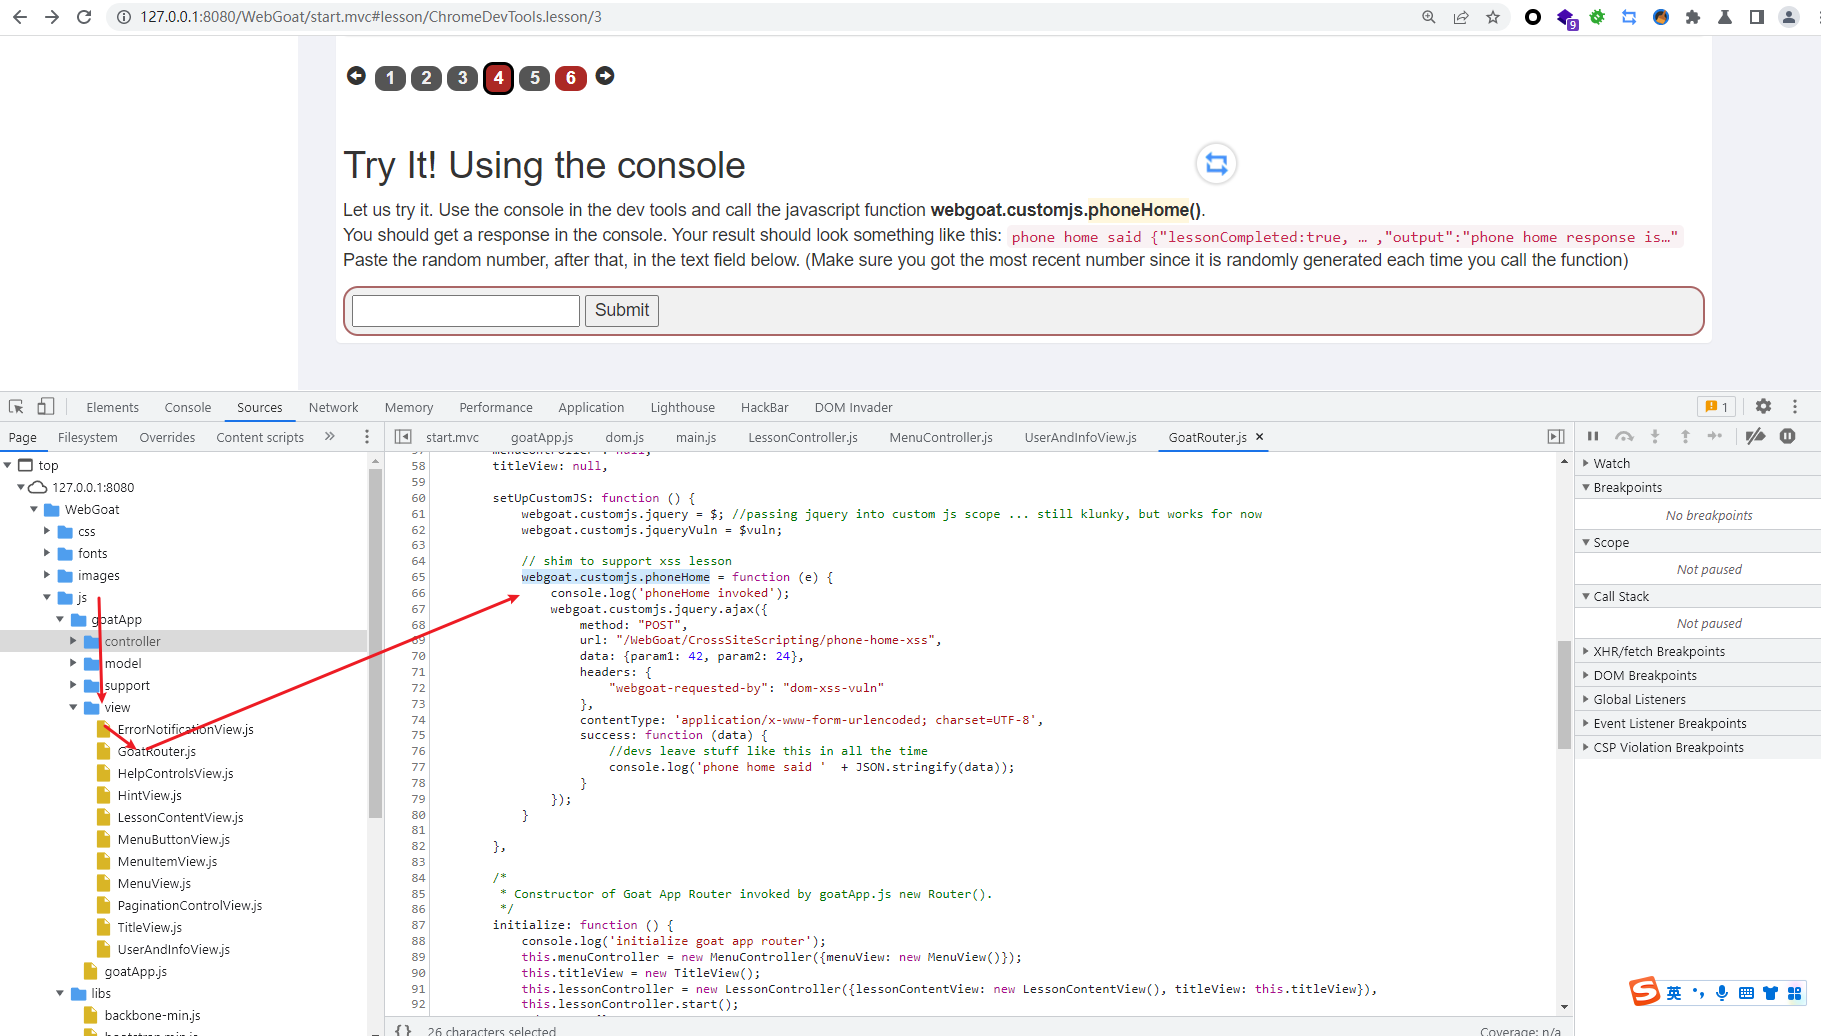The image size is (1821, 1036).
Task: Click the step into function icon
Action: click(x=1655, y=436)
